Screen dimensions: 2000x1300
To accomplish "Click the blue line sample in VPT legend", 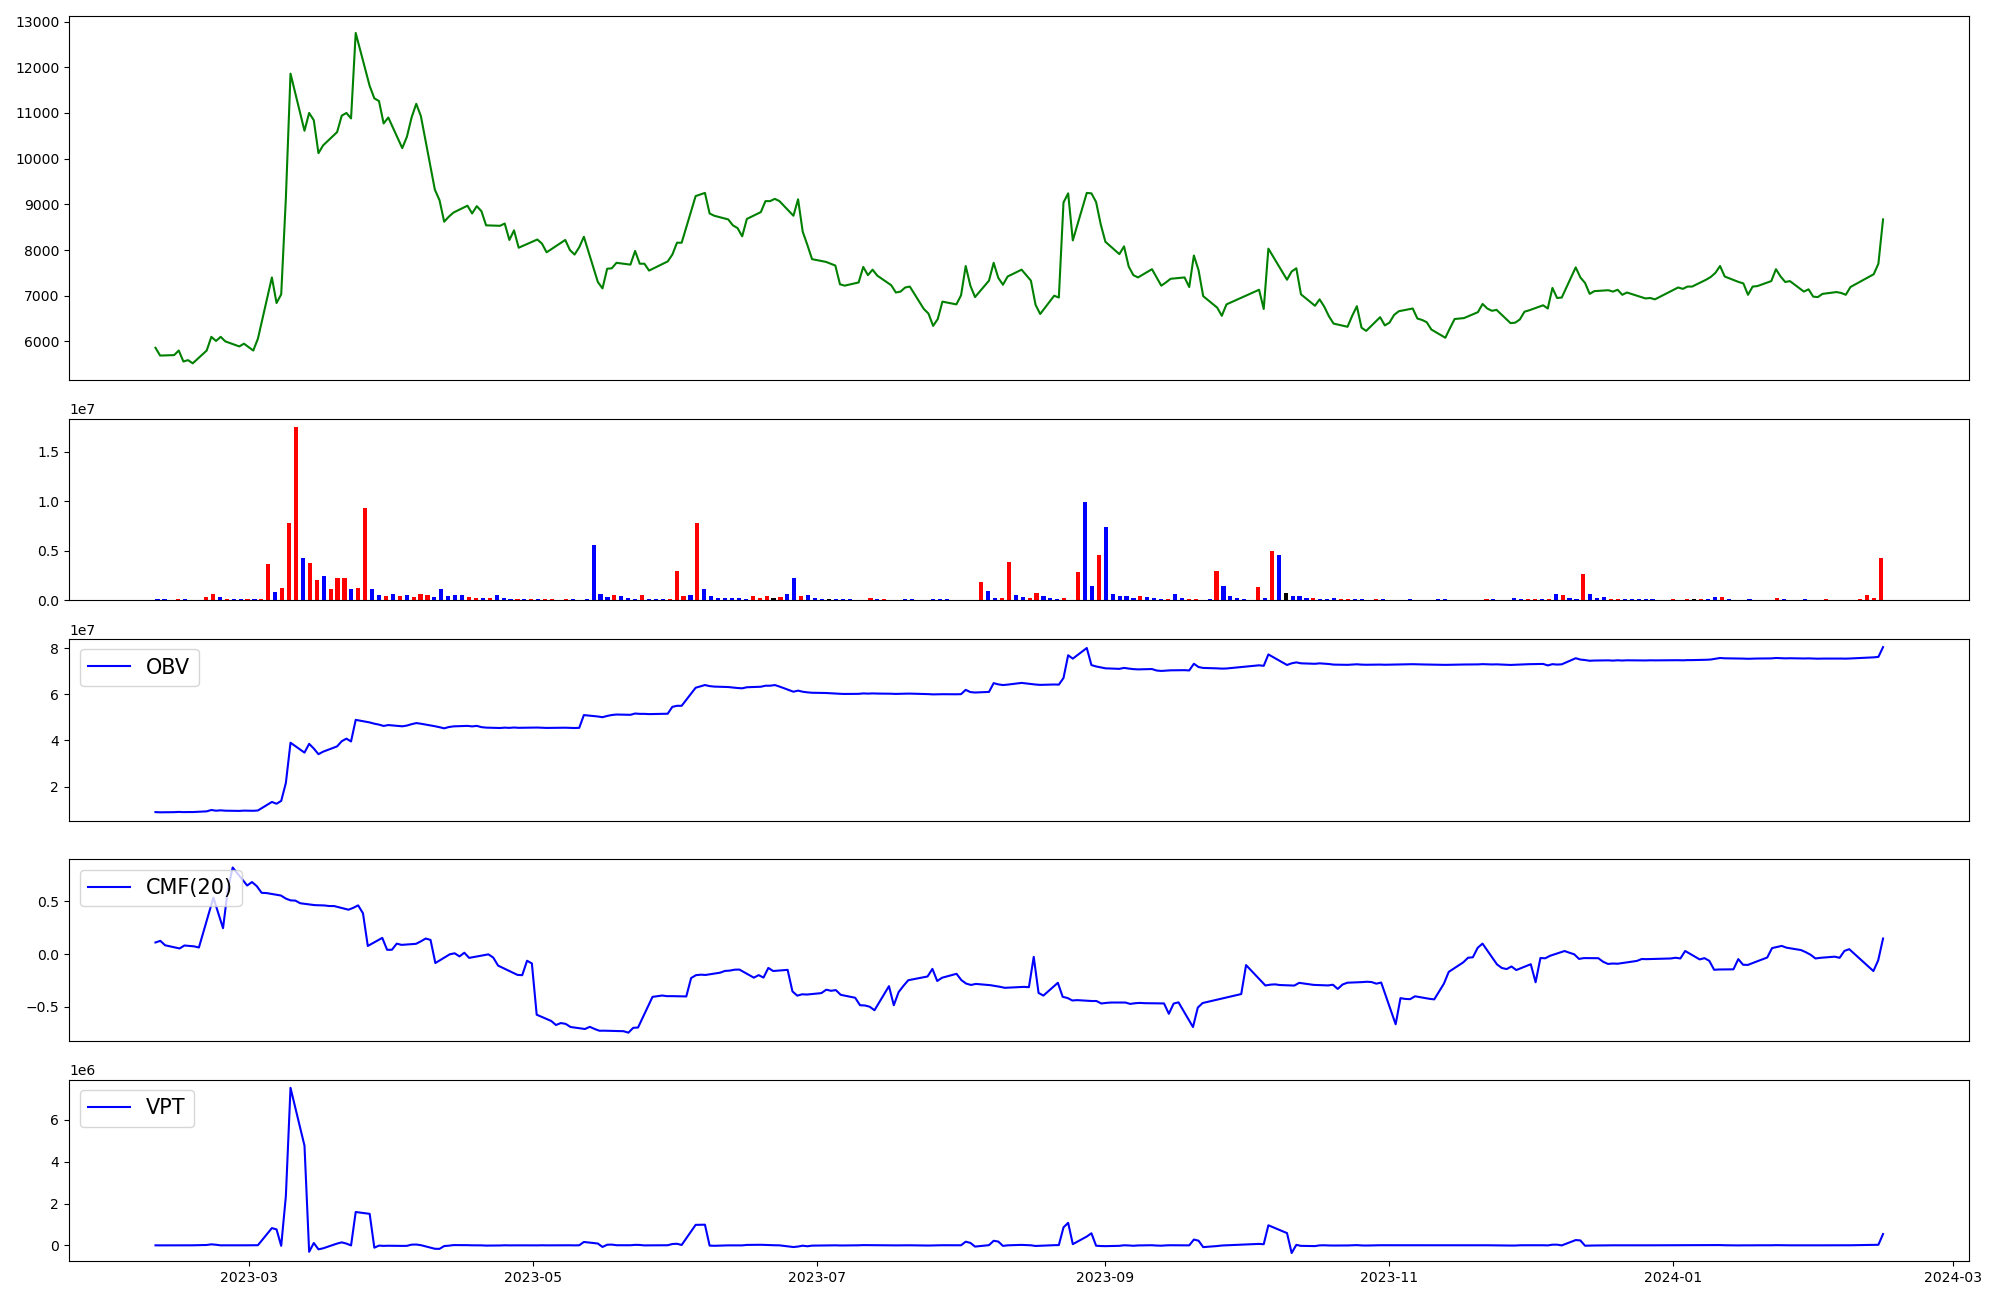I will [110, 1107].
